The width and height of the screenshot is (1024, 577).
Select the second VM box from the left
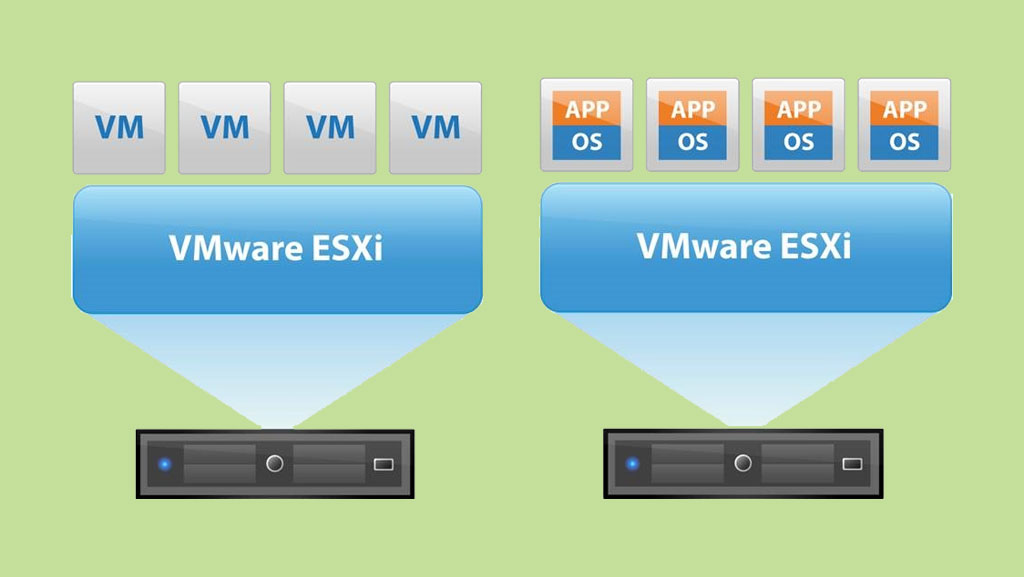[x=225, y=128]
